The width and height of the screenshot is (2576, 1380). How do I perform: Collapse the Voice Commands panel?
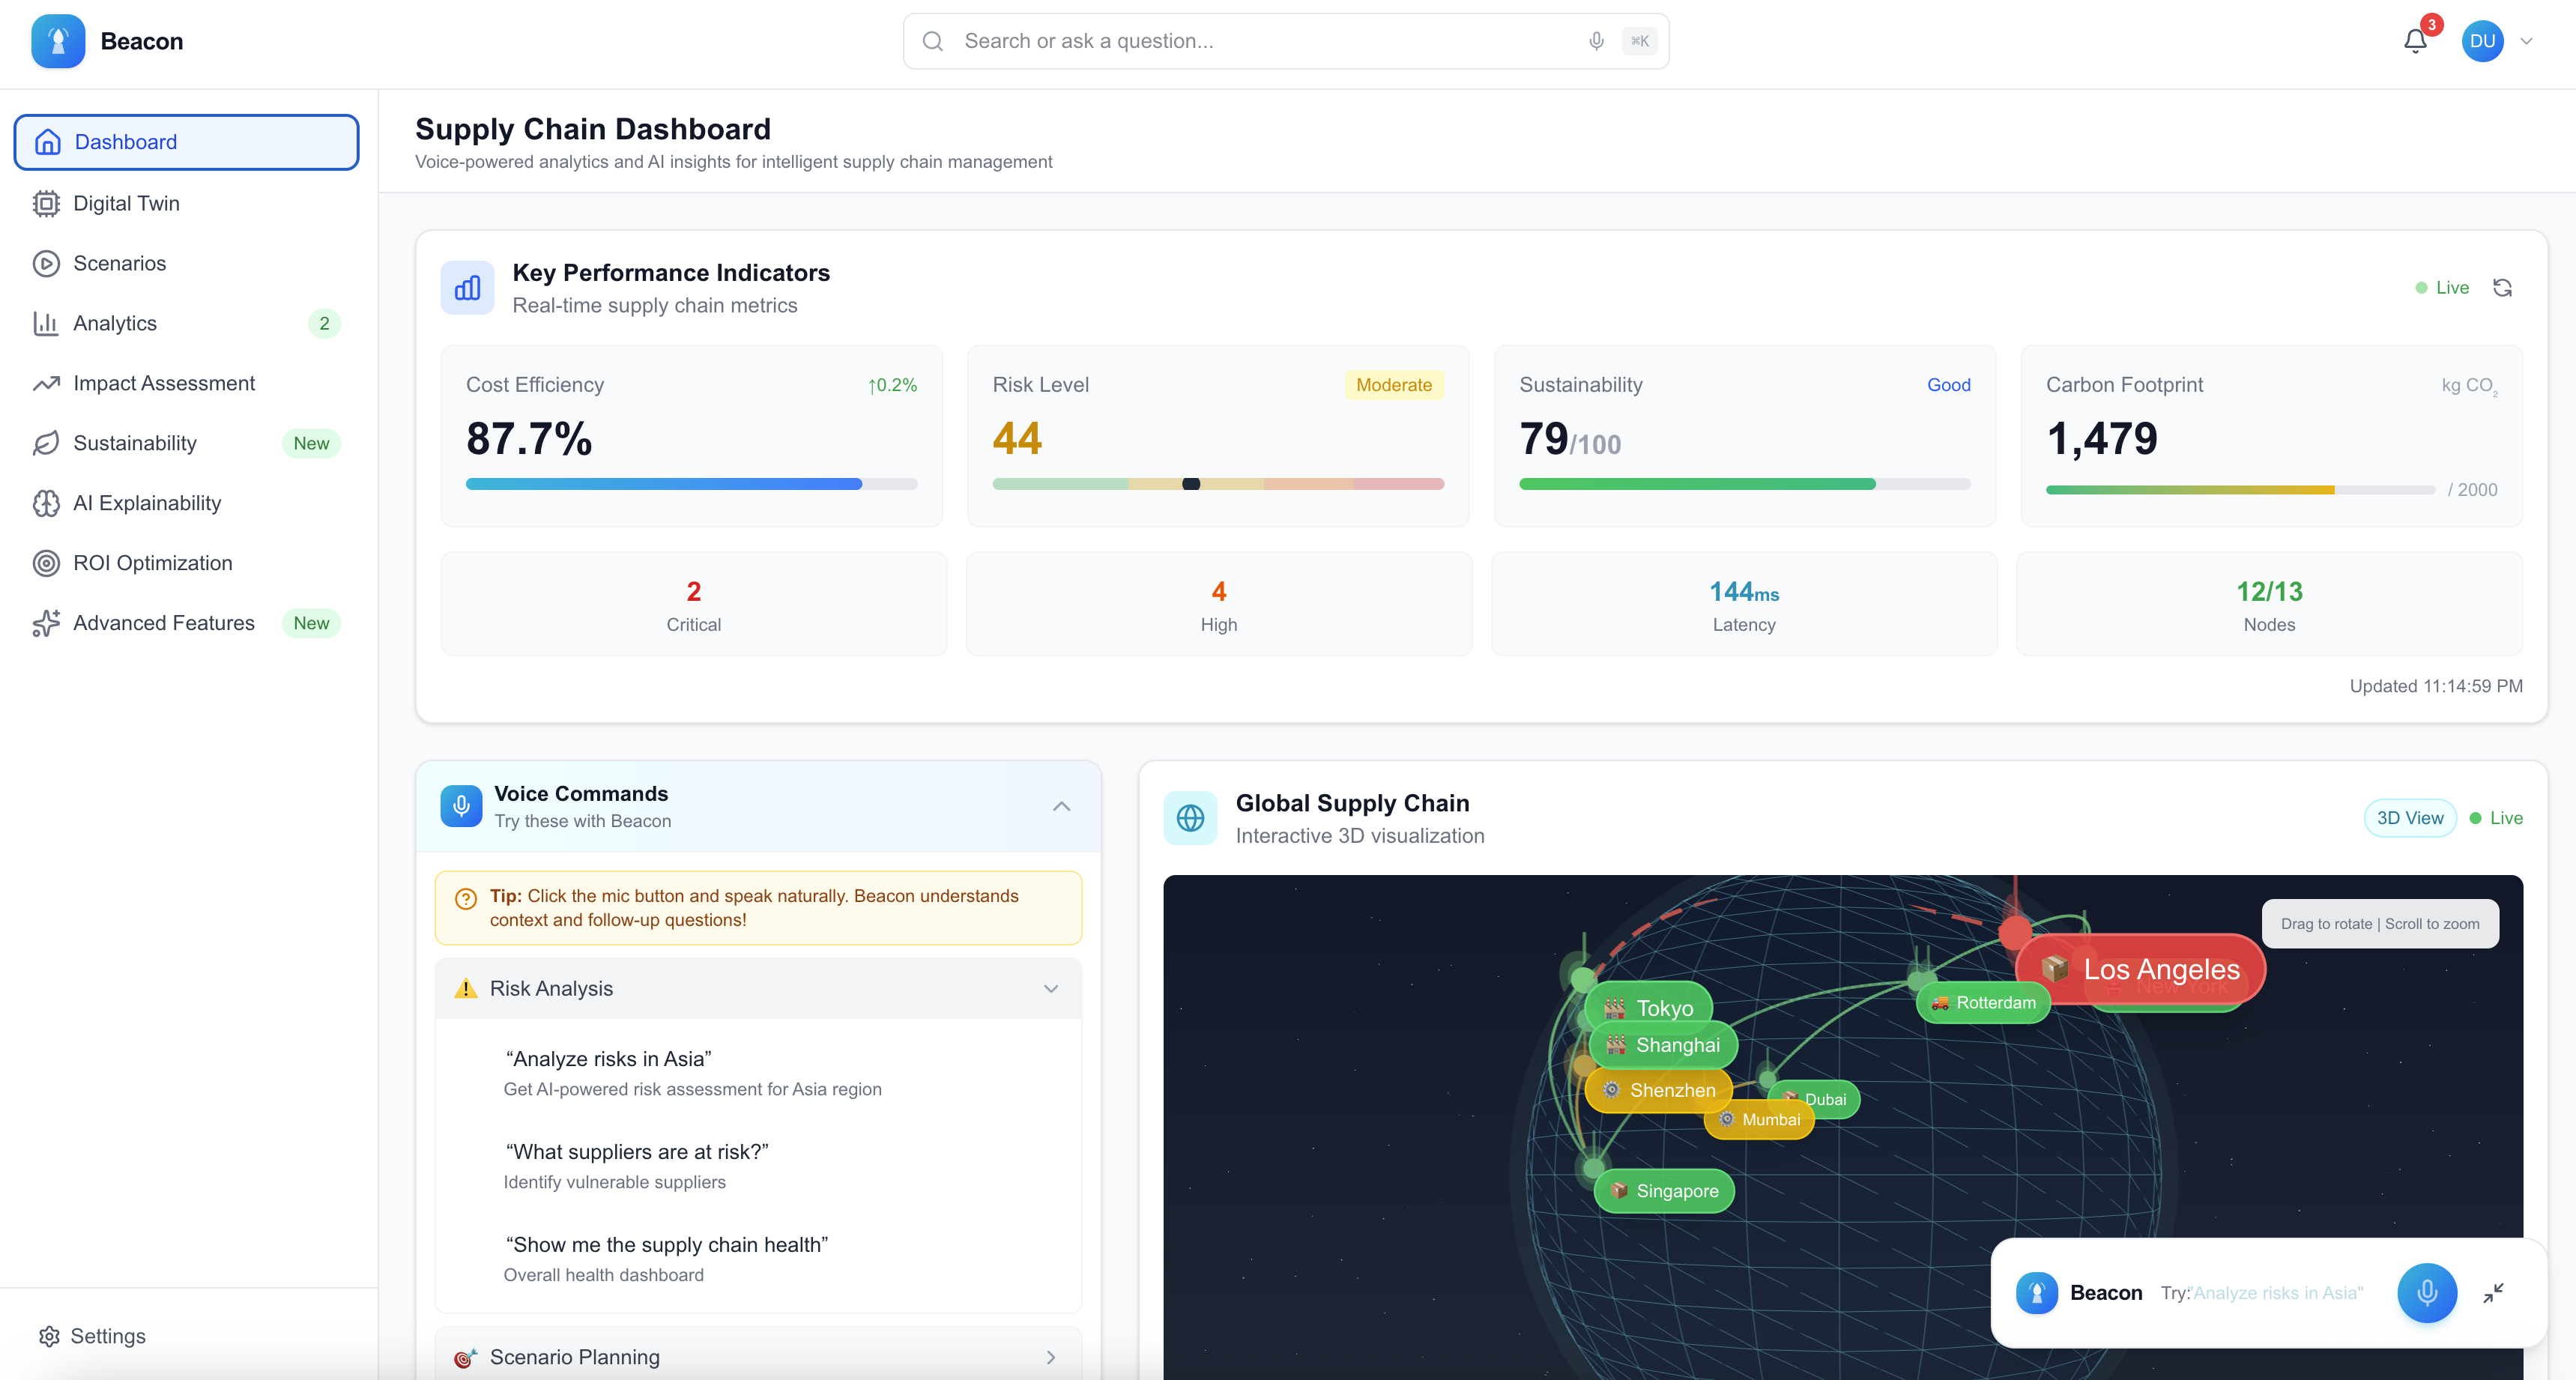[x=1061, y=806]
